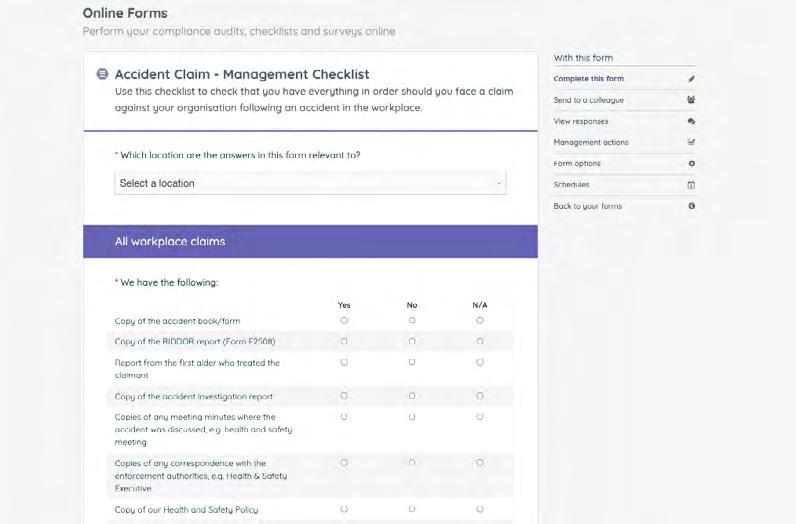Go Back to your forms

(588, 206)
